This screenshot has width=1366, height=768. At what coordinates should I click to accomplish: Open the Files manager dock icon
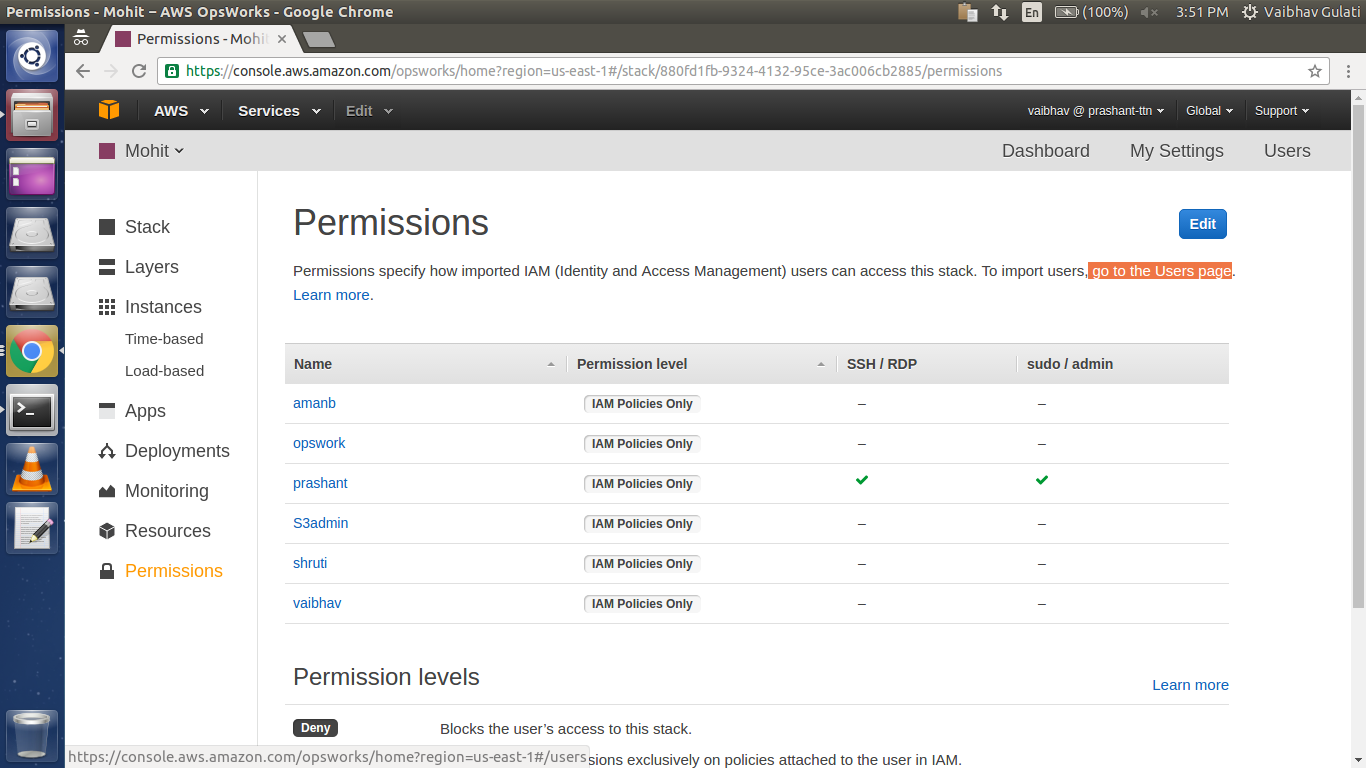point(32,115)
